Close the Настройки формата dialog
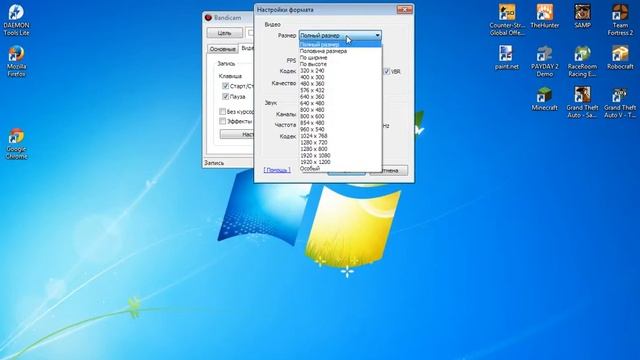The image size is (640, 360). 404,9
